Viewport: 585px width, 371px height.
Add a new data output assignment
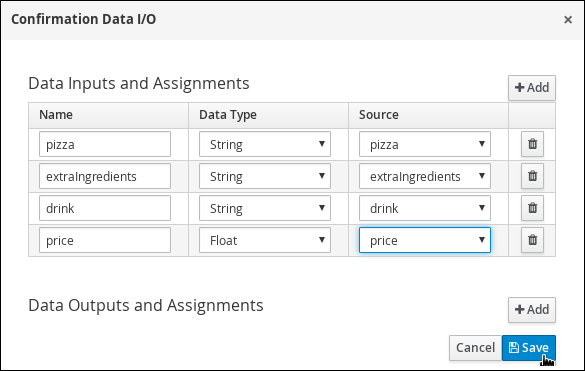532,310
